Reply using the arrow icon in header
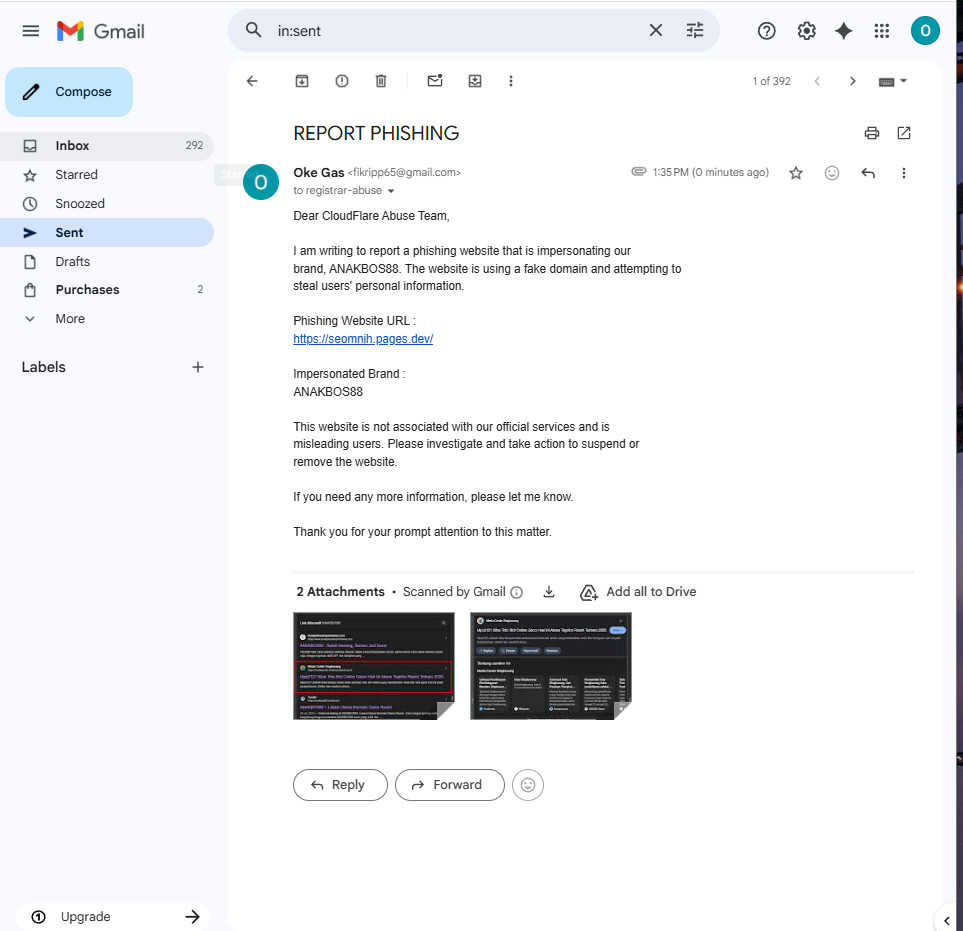This screenshot has width=963, height=931. pyautogui.click(x=868, y=173)
